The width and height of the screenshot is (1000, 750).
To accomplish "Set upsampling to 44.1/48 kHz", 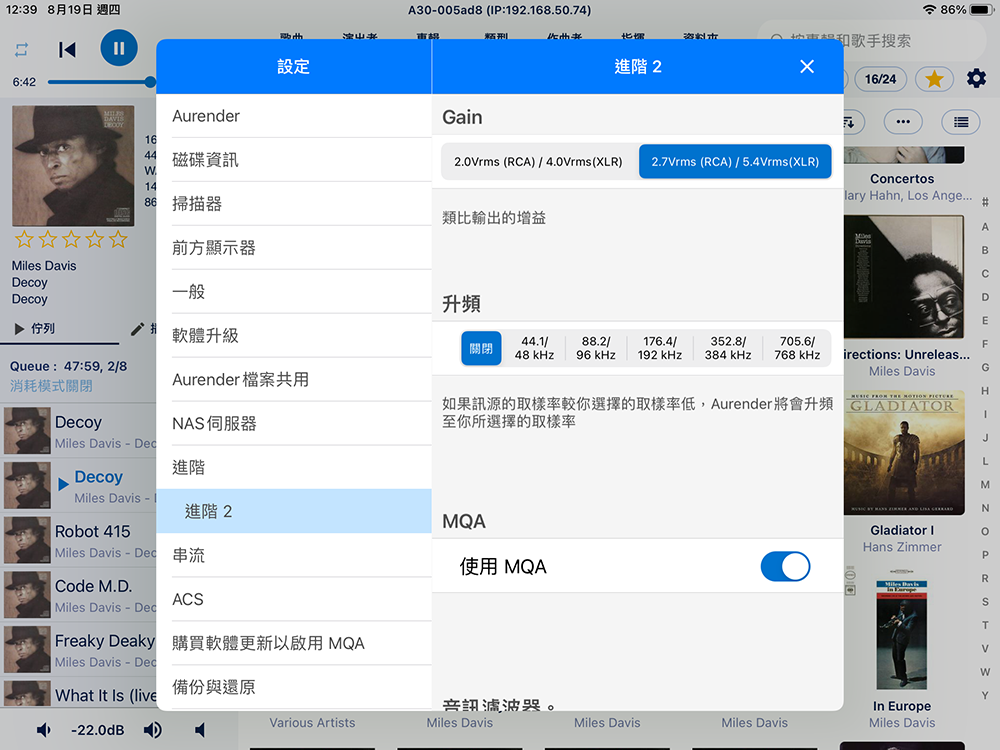I will point(534,348).
